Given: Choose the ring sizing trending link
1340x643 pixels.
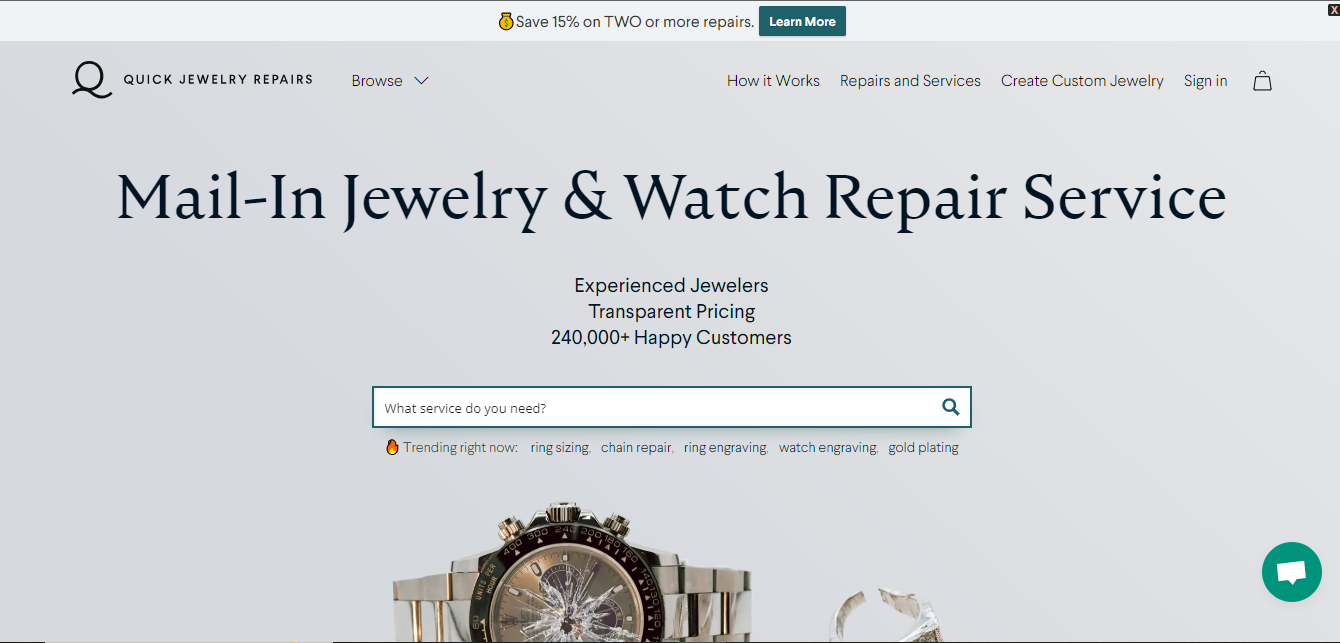Looking at the screenshot, I should click(560, 448).
